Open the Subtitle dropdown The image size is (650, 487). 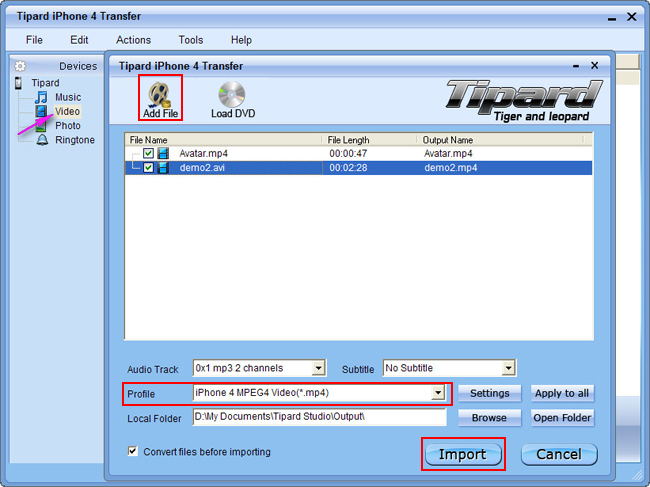[x=508, y=368]
